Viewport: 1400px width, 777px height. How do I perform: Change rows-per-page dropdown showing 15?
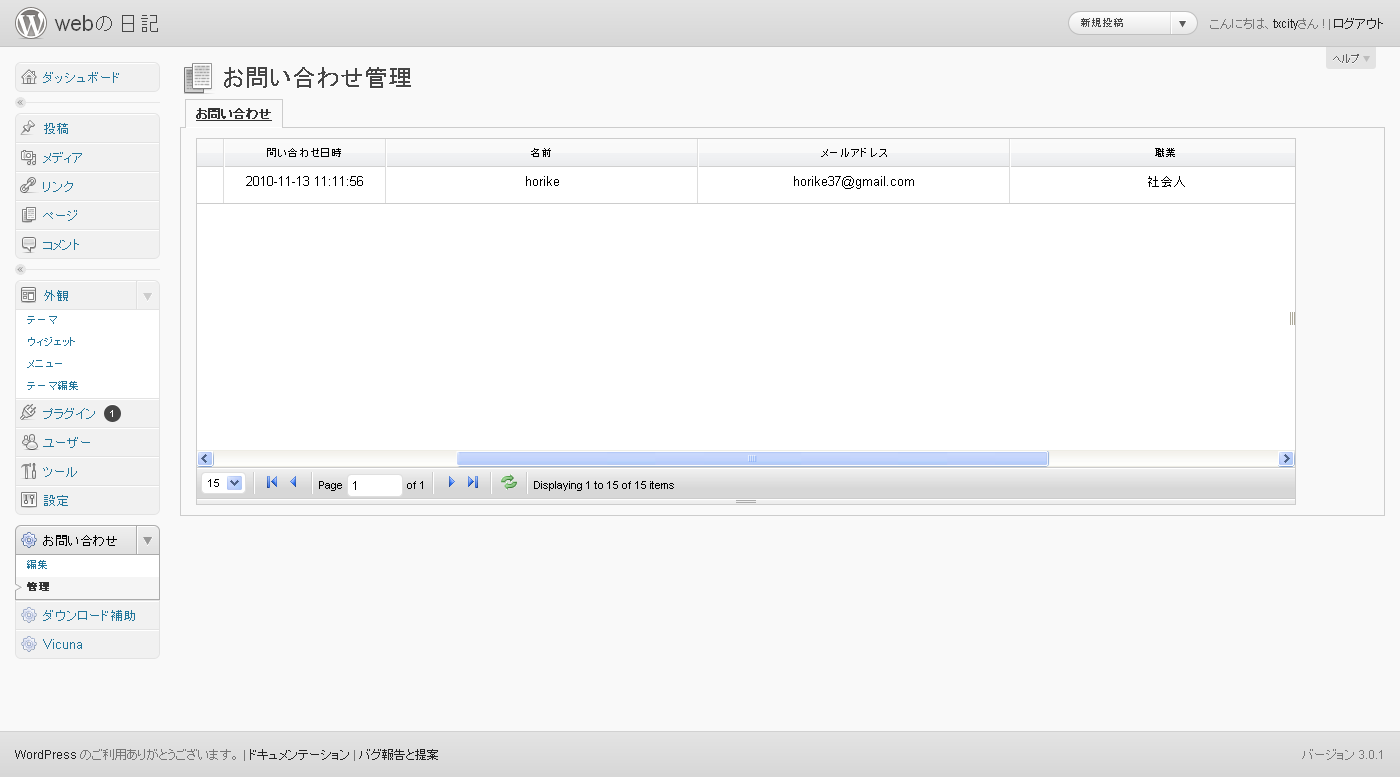223,484
